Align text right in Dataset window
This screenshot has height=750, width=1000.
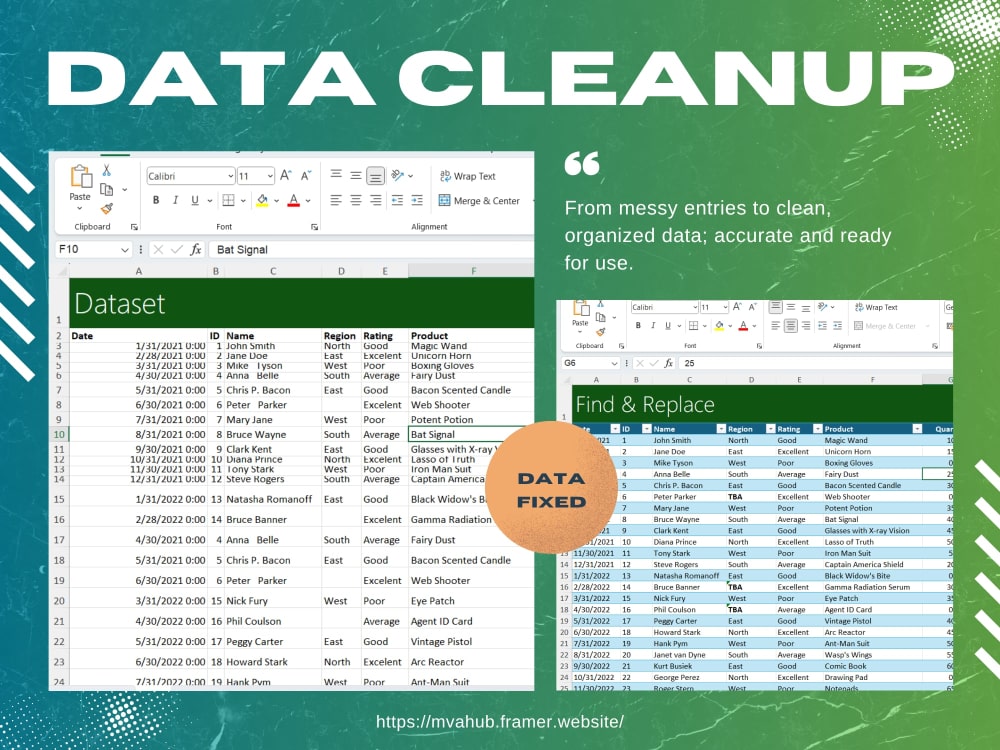click(x=376, y=200)
